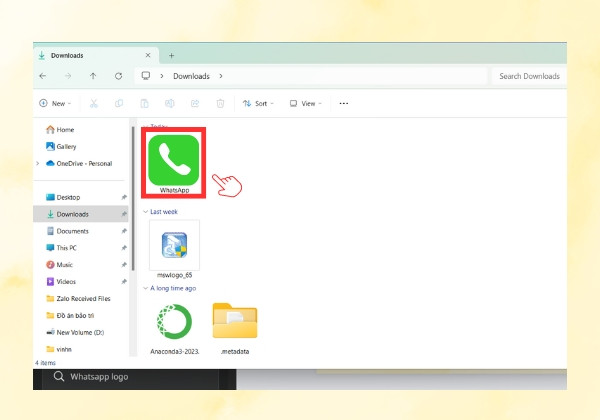This screenshot has height=420, width=600.
Task: Select the Downloads tab
Action: 96,55
